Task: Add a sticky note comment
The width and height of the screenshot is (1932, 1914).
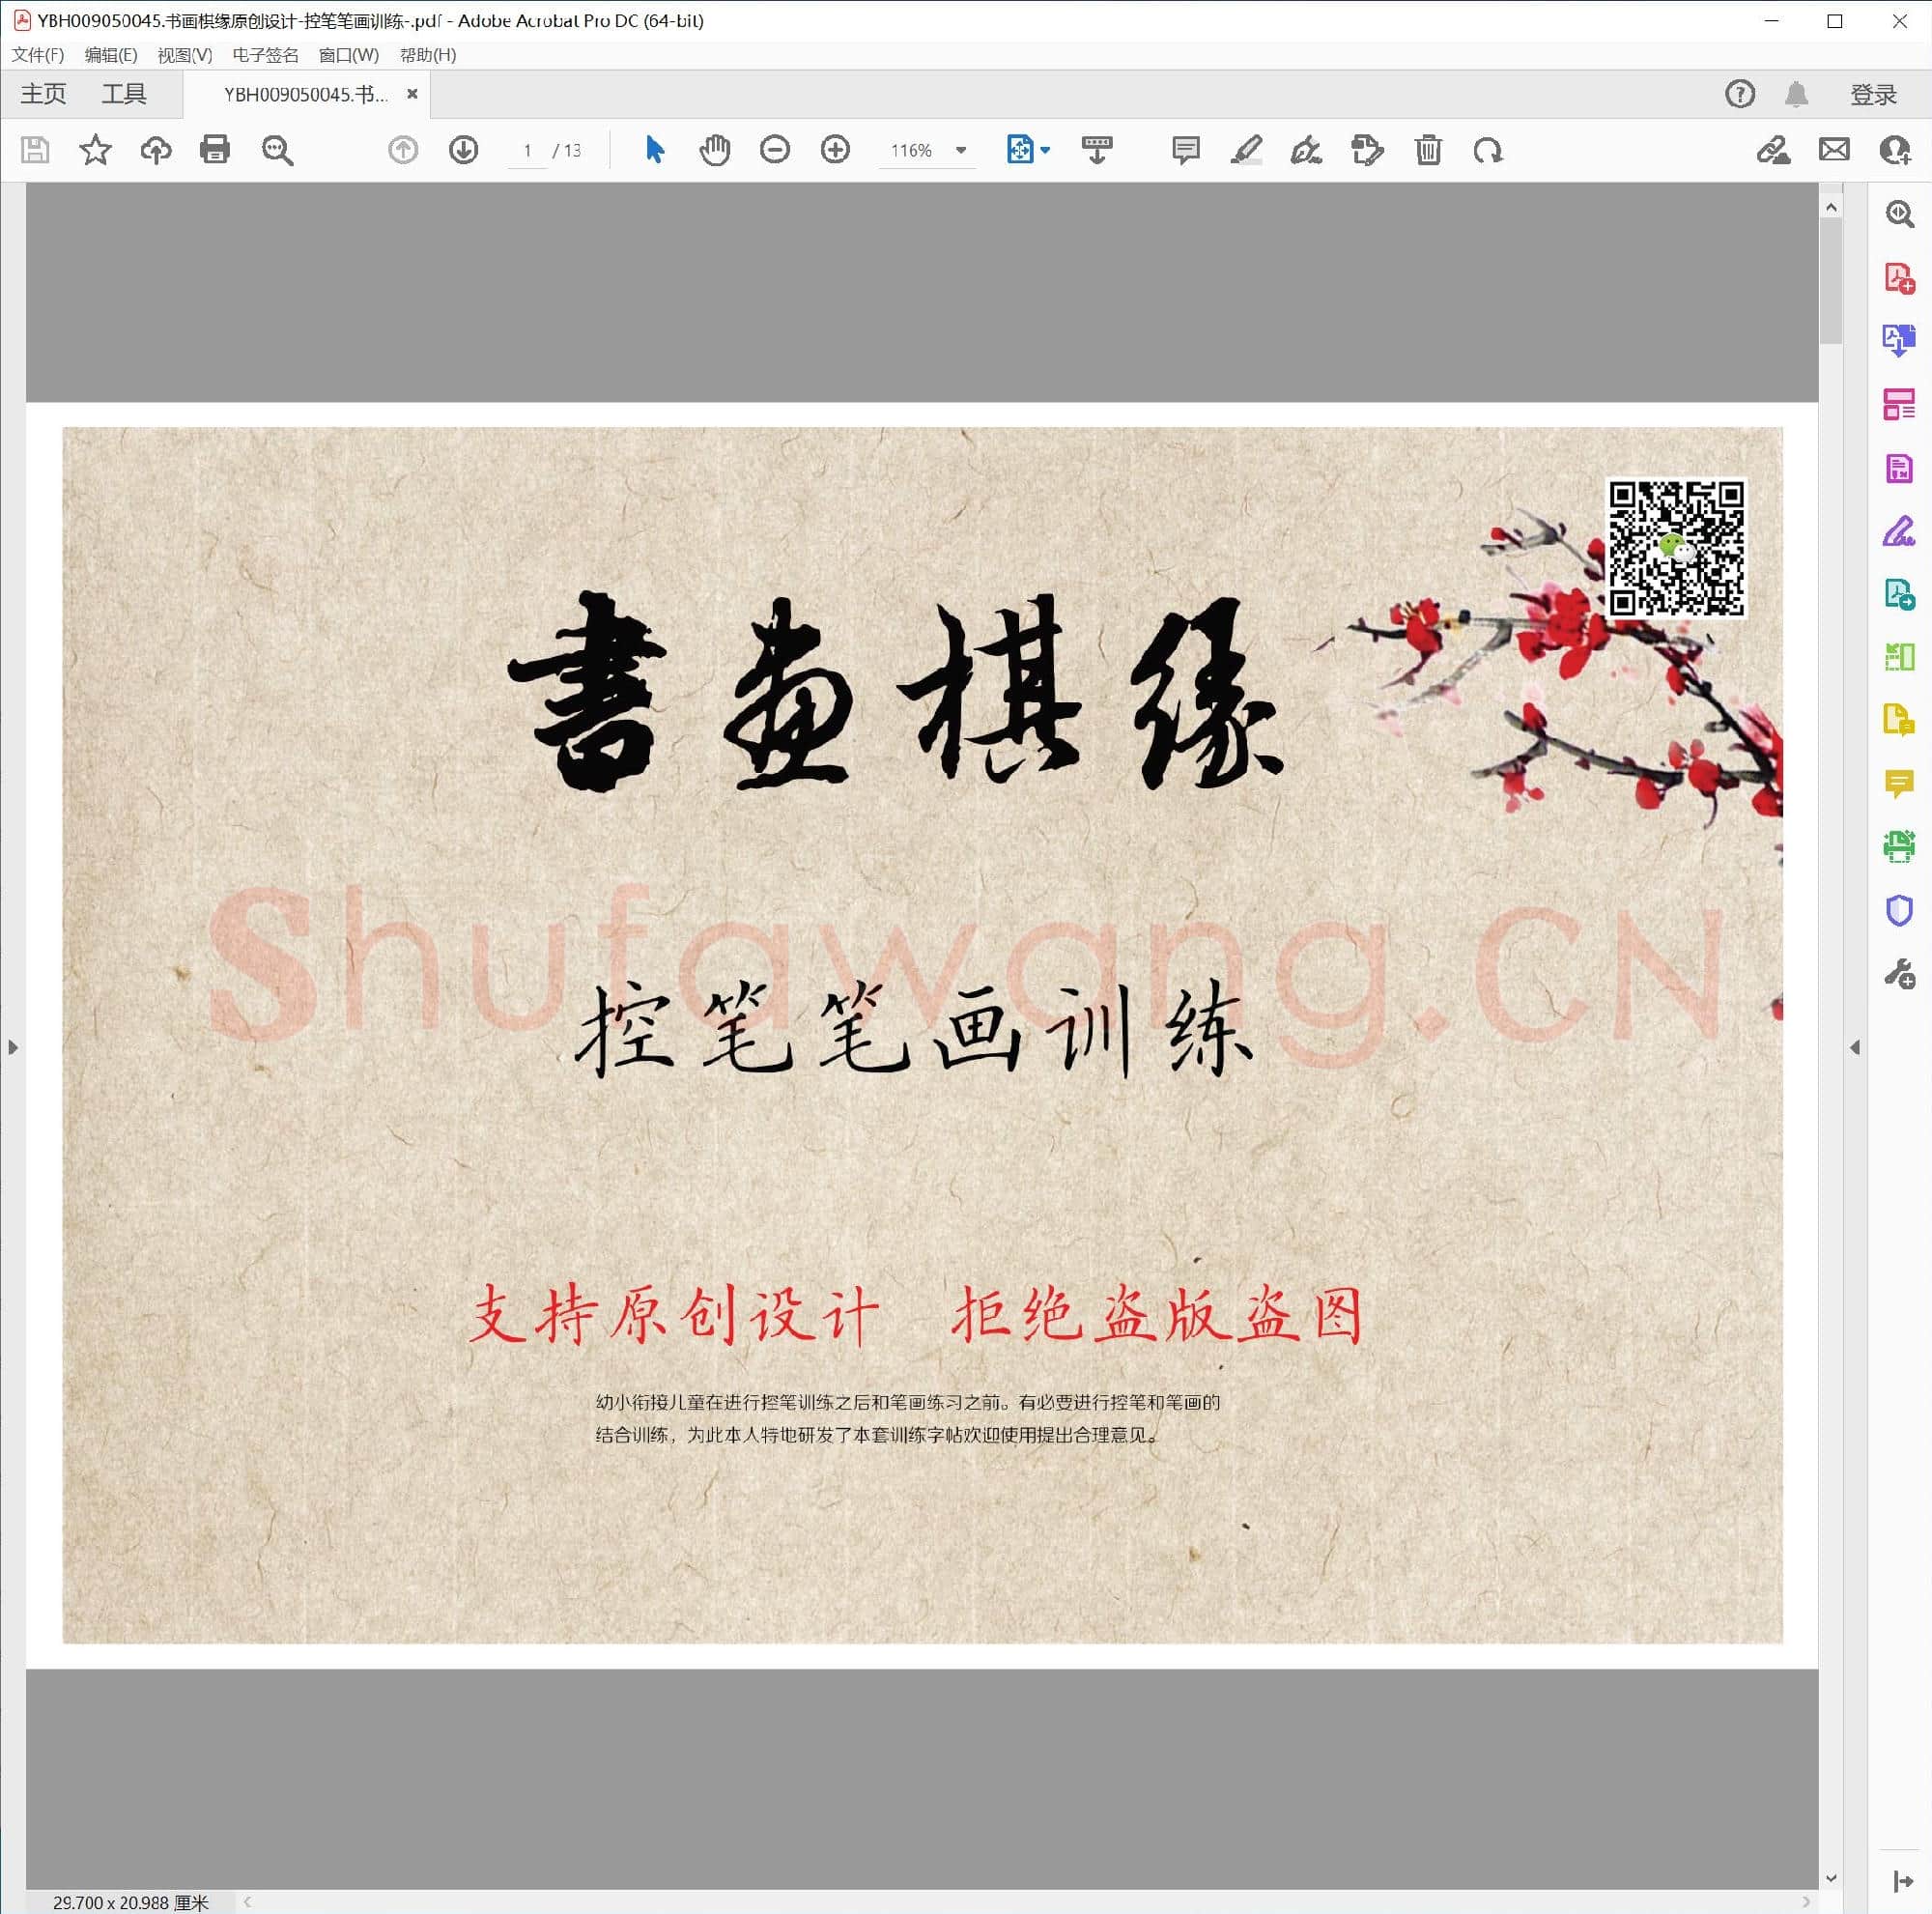Action: 1185,150
